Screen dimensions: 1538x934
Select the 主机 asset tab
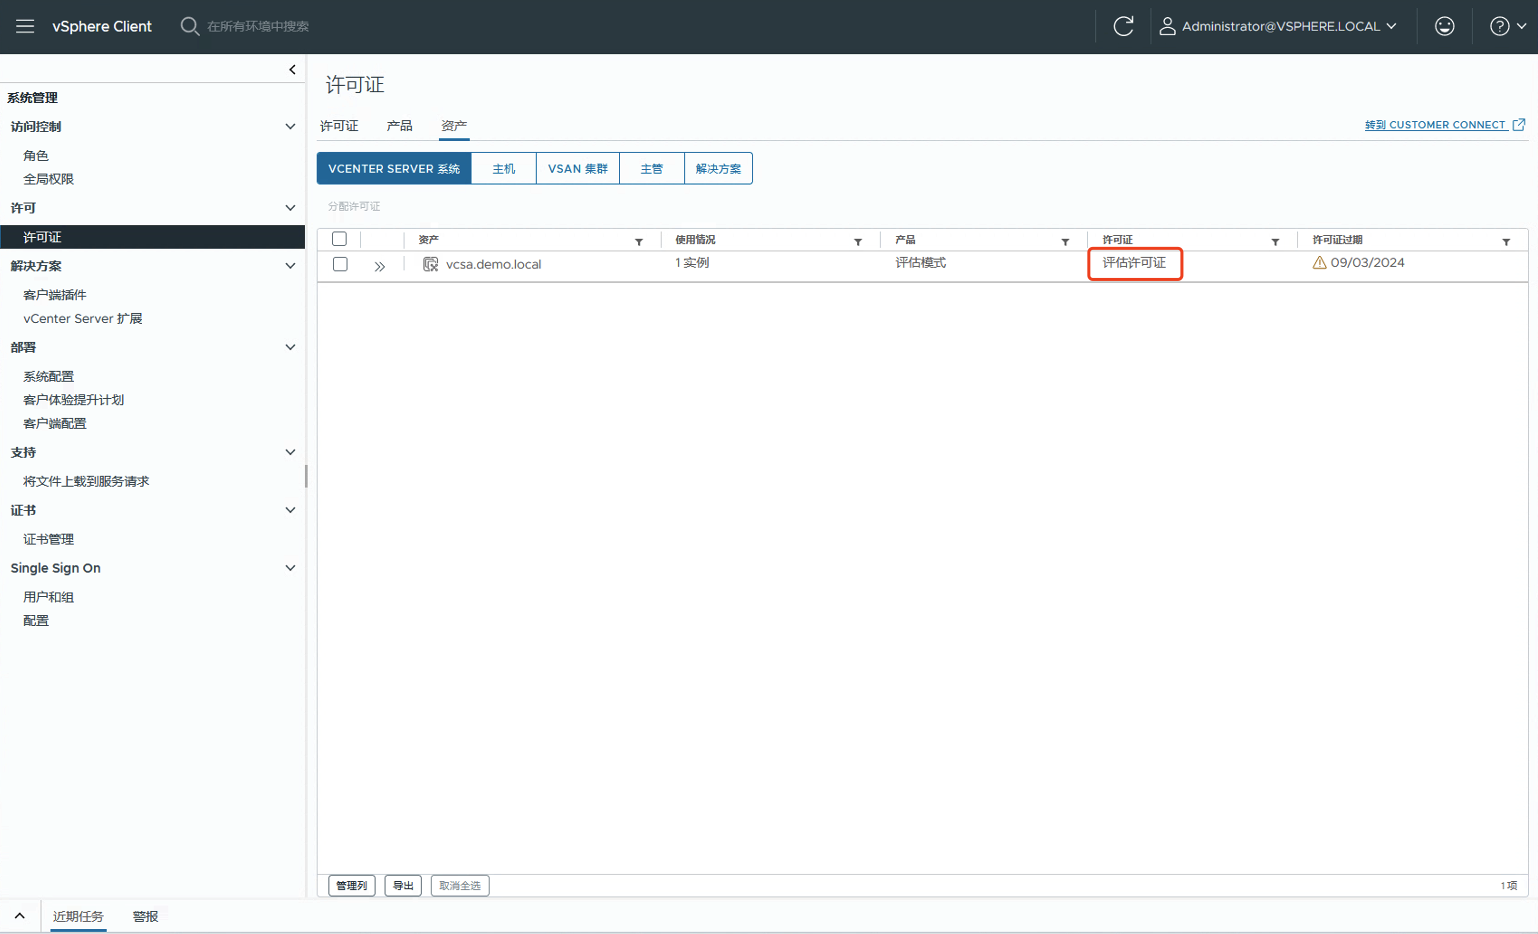pyautogui.click(x=504, y=168)
